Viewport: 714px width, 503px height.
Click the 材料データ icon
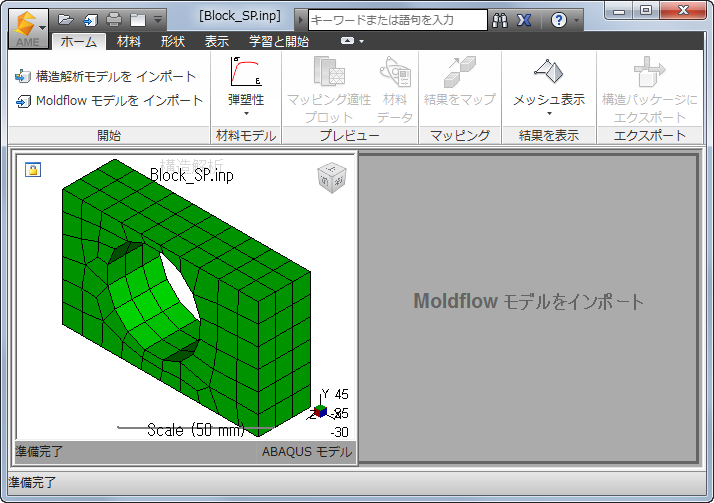click(395, 71)
